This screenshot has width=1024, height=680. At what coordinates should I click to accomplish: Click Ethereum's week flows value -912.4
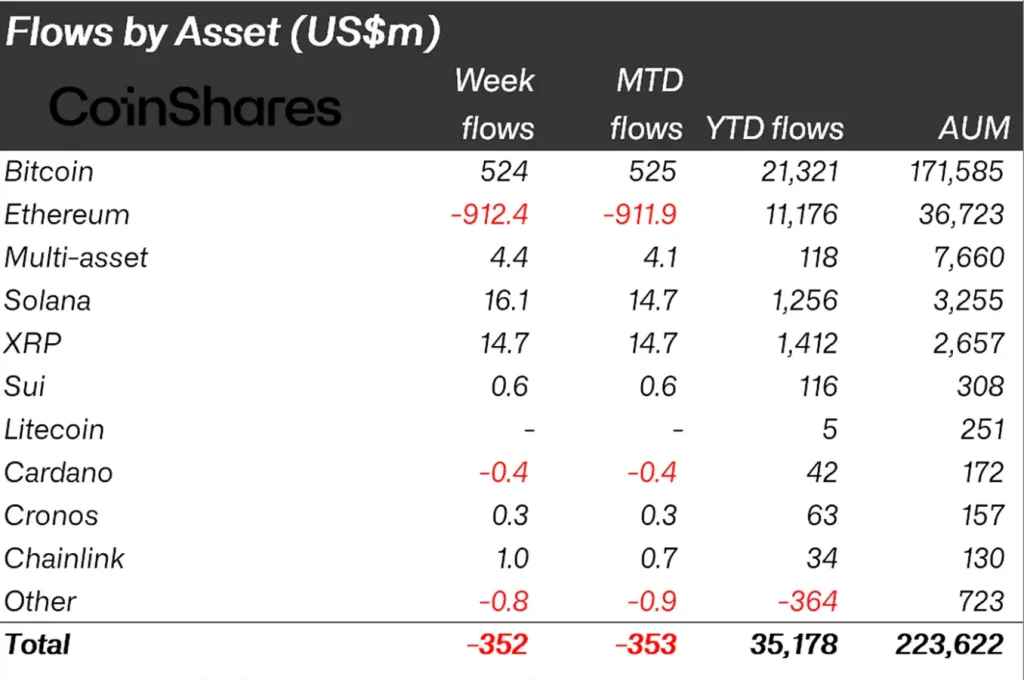pos(490,215)
